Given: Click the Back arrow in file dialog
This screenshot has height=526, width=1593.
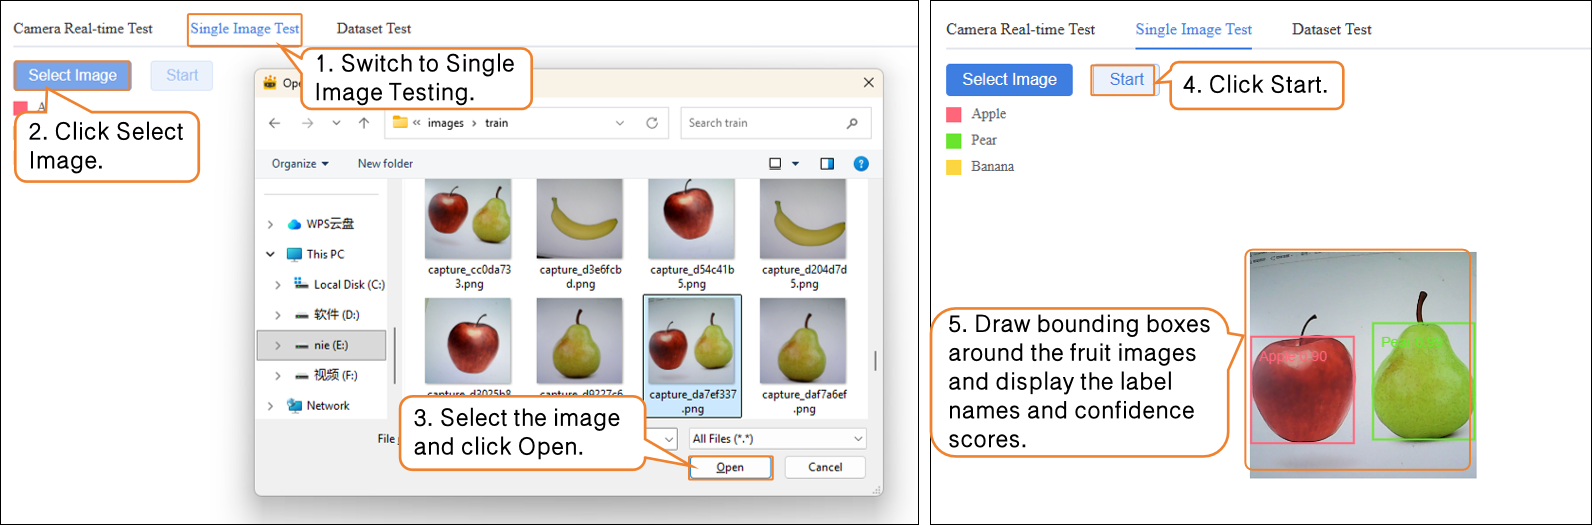Looking at the screenshot, I should click(275, 123).
